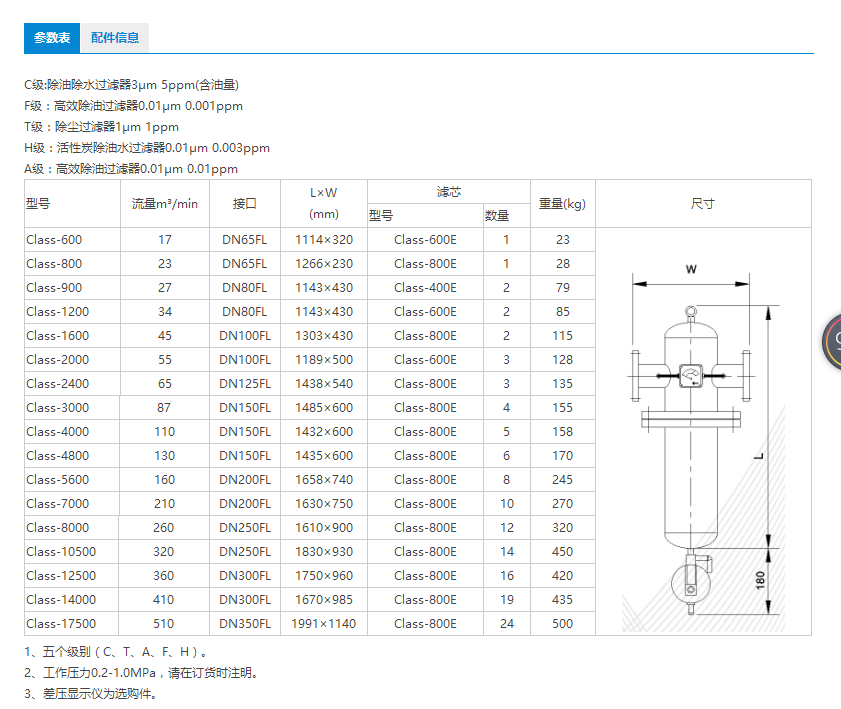Select the Class-1200 model cell
841x709 pixels.
72,312
